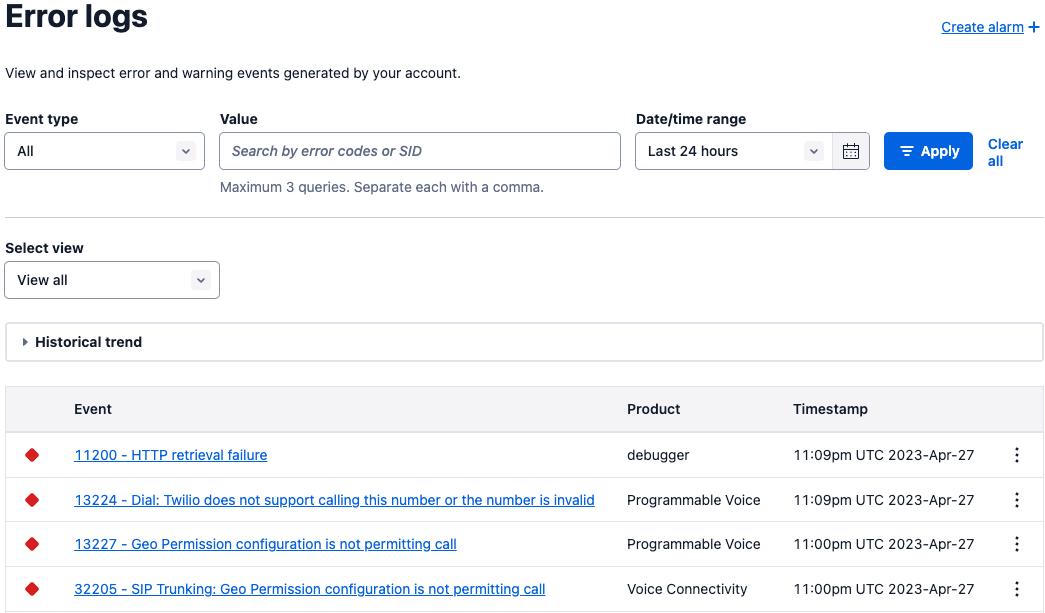Click the Apply button

[x=928, y=150]
